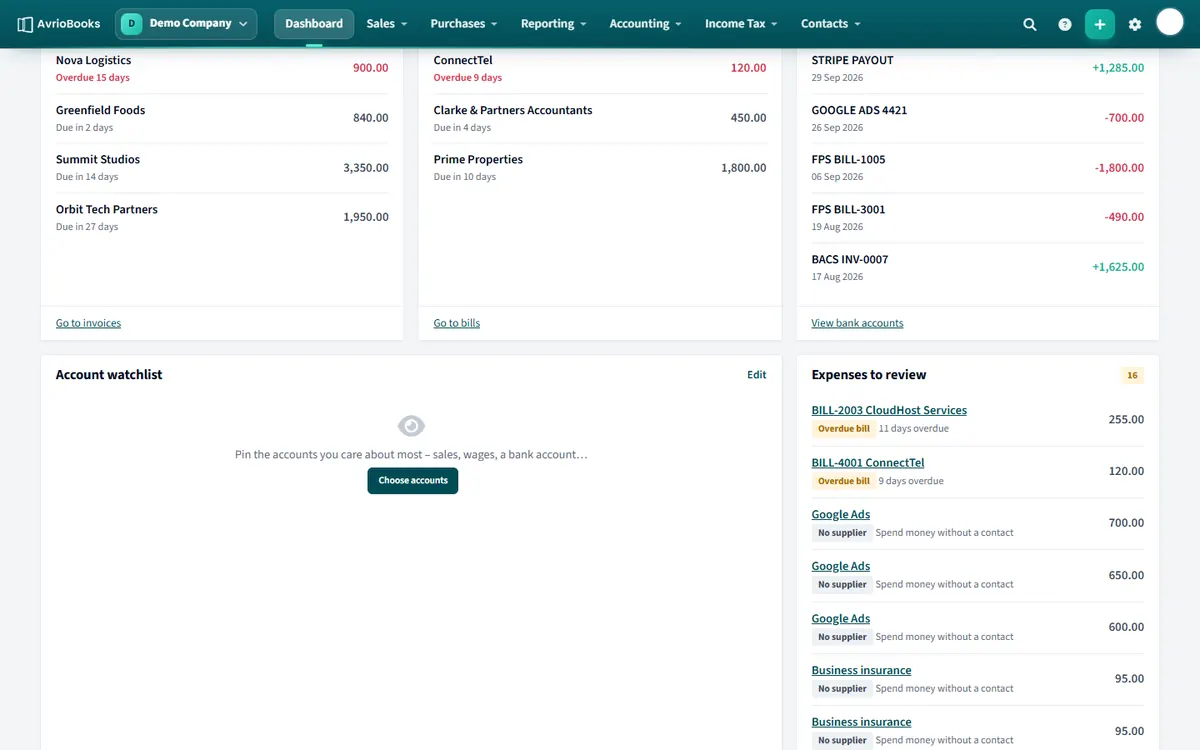The image size is (1200, 750).
Task: Open the Demo Company switcher dropdown
Action: coord(186,24)
